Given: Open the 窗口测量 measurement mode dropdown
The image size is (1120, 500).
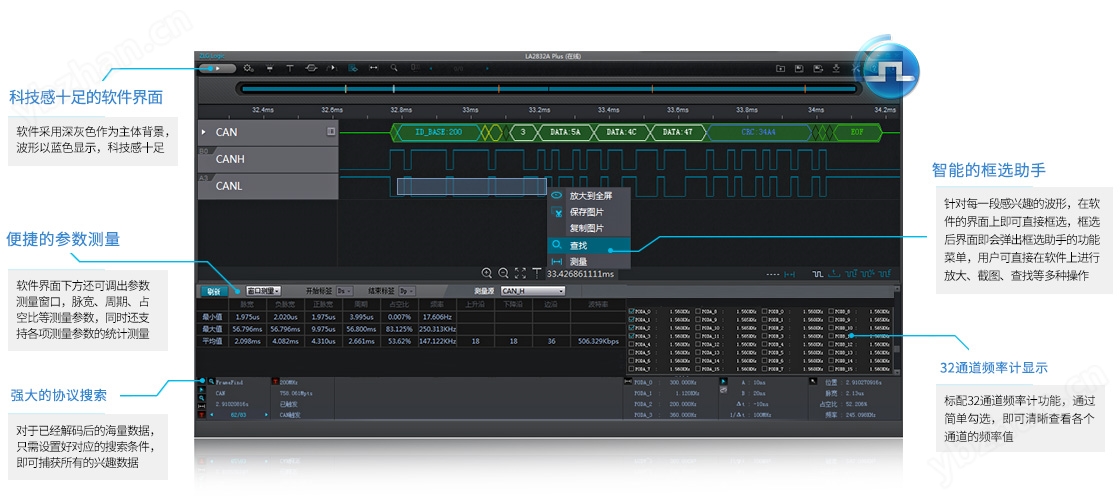Looking at the screenshot, I should pos(263,291).
